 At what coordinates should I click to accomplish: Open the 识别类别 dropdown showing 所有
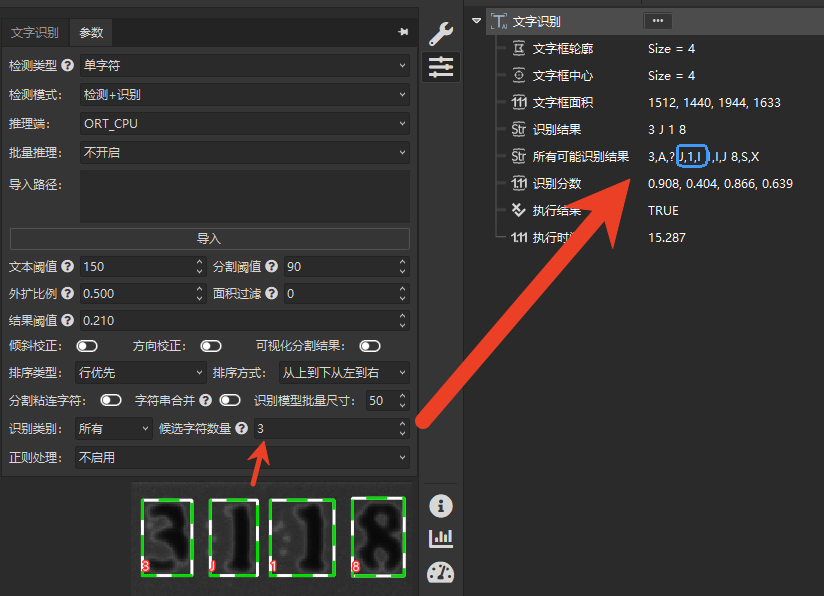point(114,428)
